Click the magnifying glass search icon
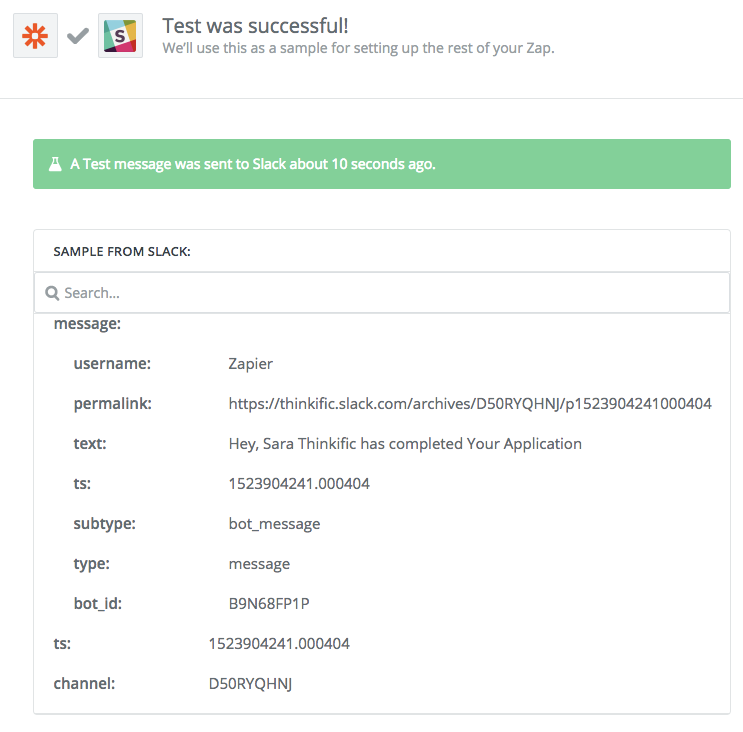Viewport: 743px width, 732px height. [x=52, y=293]
